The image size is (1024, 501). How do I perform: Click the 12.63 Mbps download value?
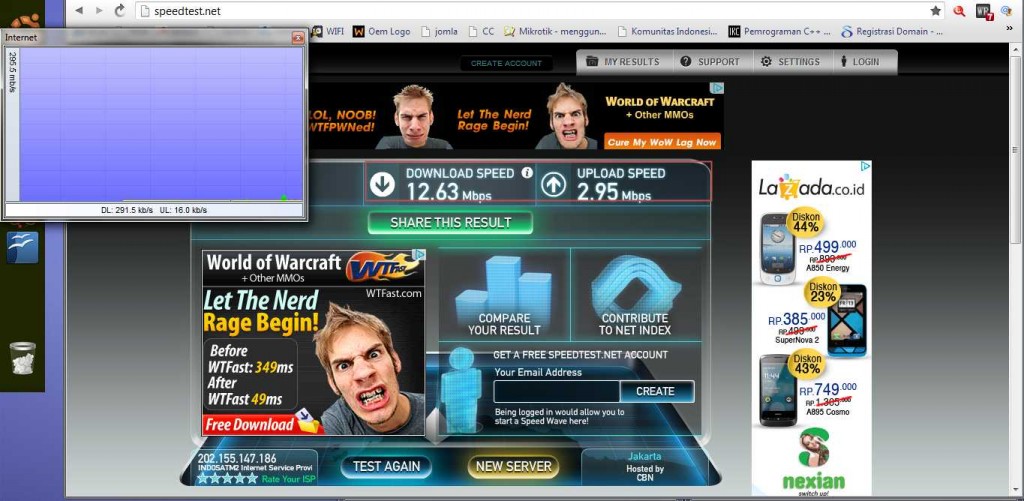pyautogui.click(x=449, y=193)
